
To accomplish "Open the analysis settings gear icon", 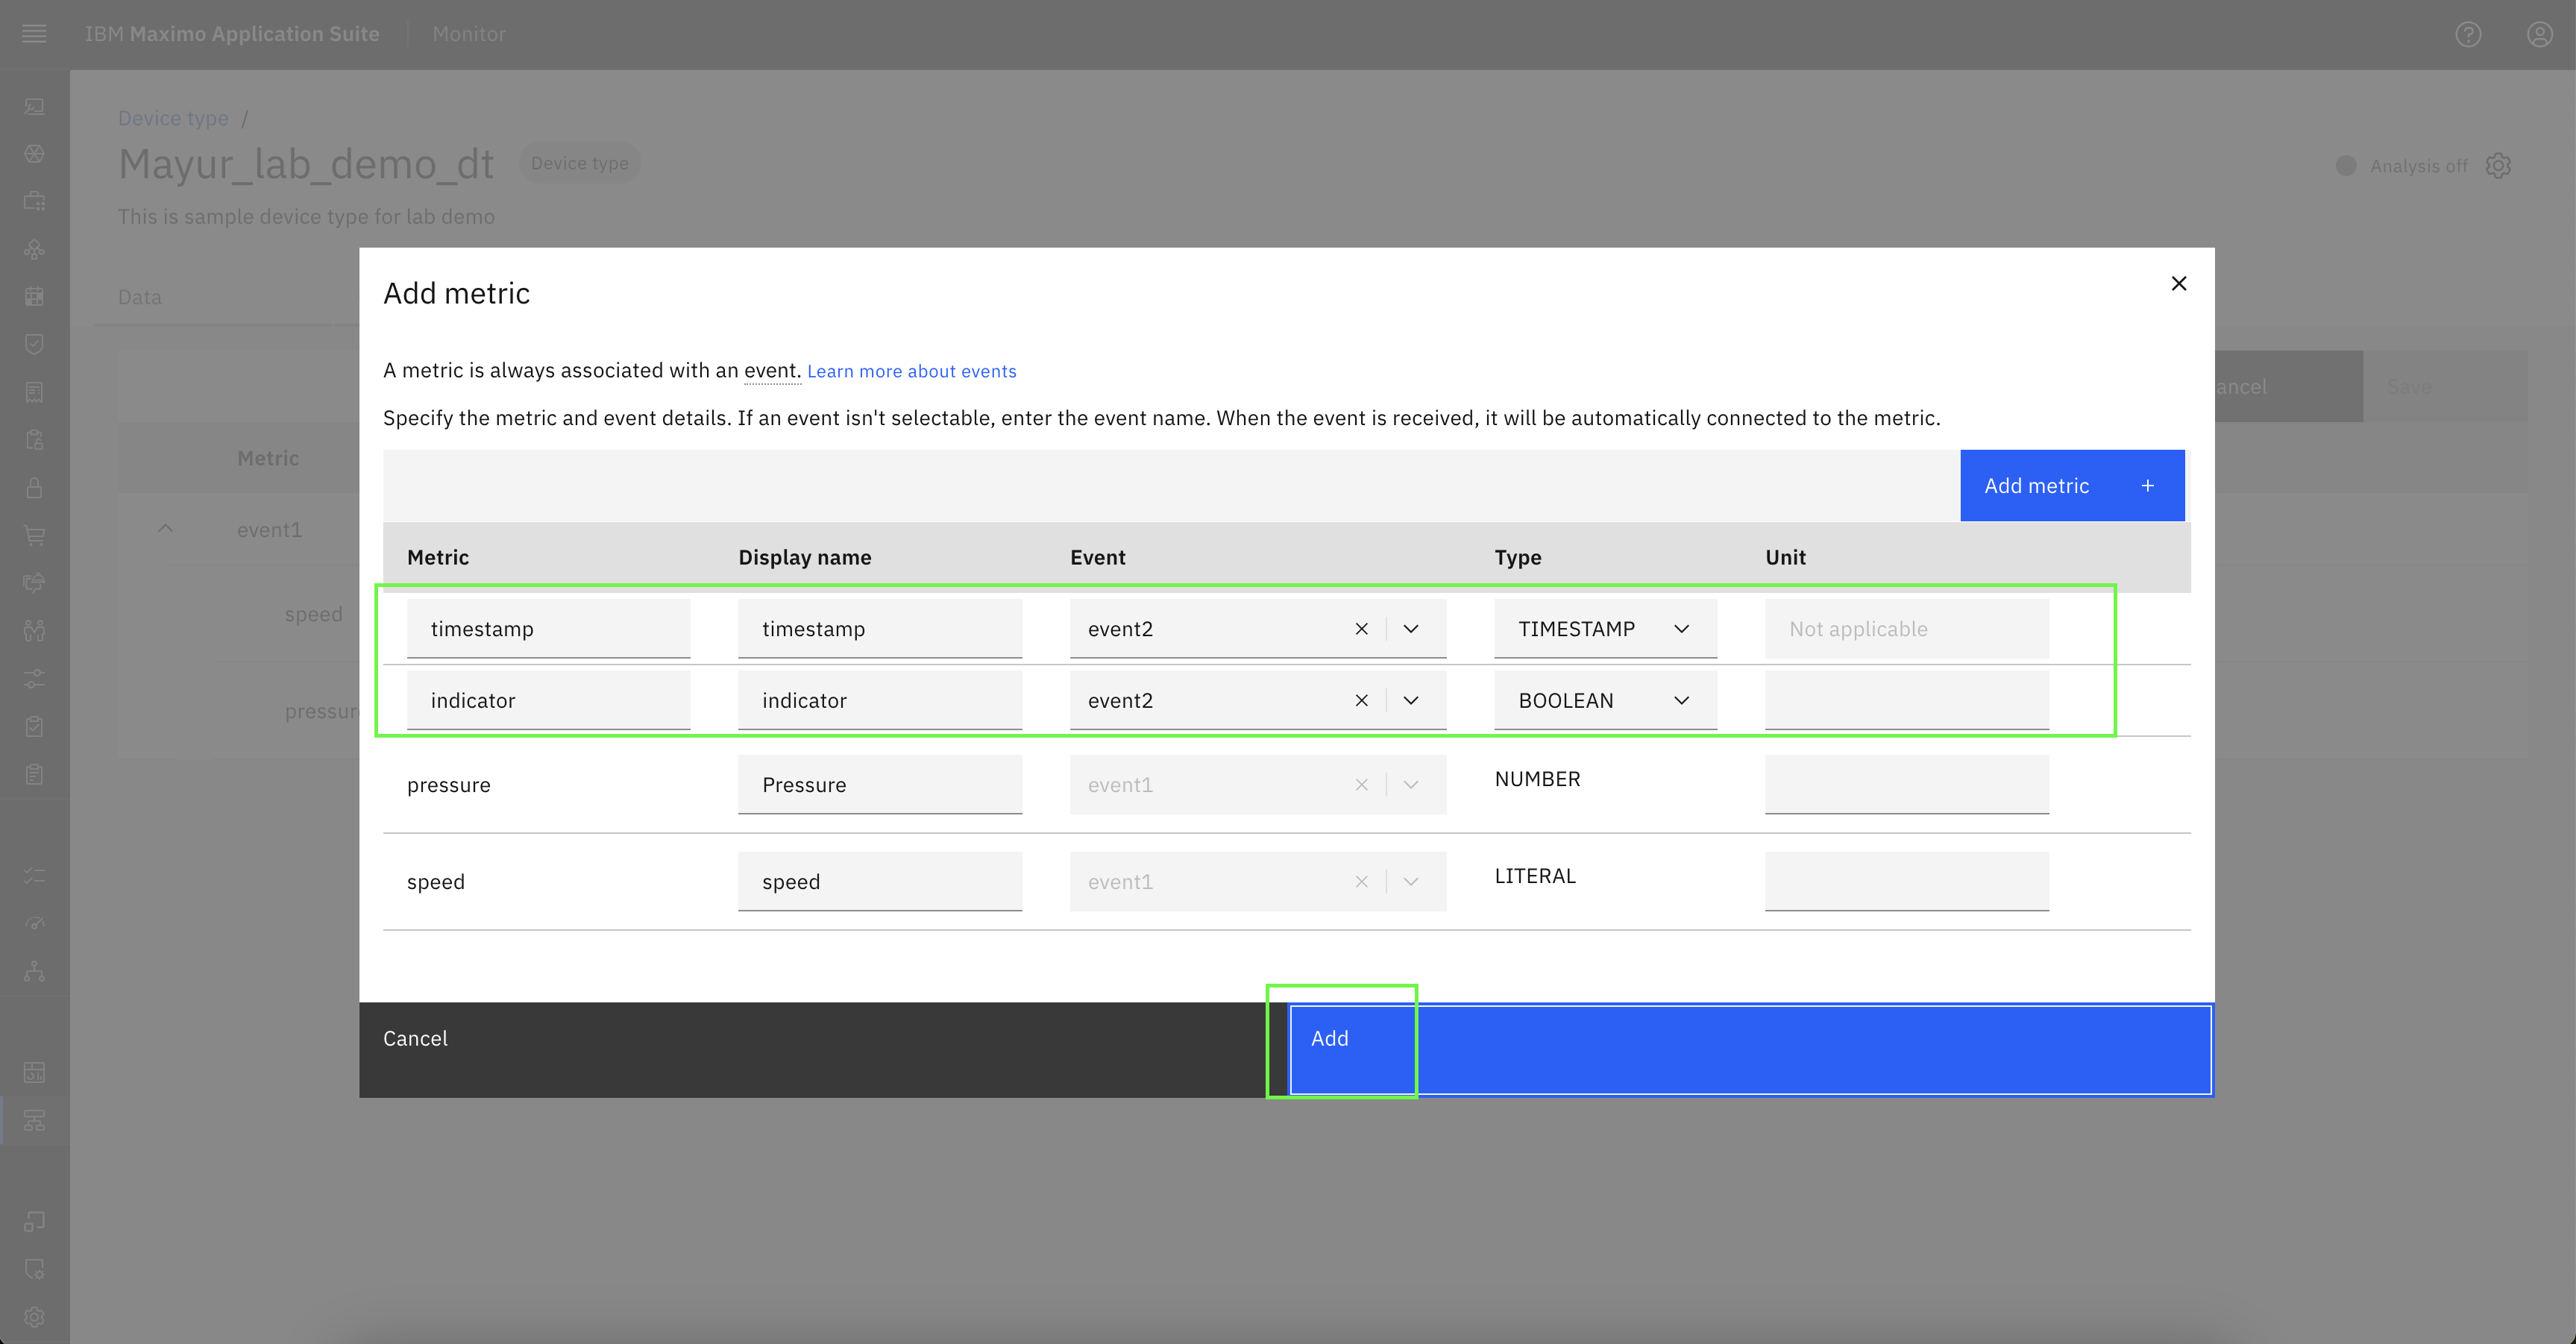I will (2498, 166).
